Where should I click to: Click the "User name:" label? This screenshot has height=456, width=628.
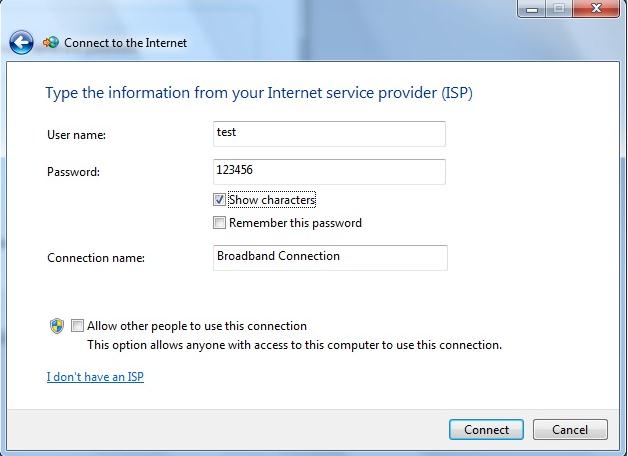pyautogui.click(x=76, y=134)
